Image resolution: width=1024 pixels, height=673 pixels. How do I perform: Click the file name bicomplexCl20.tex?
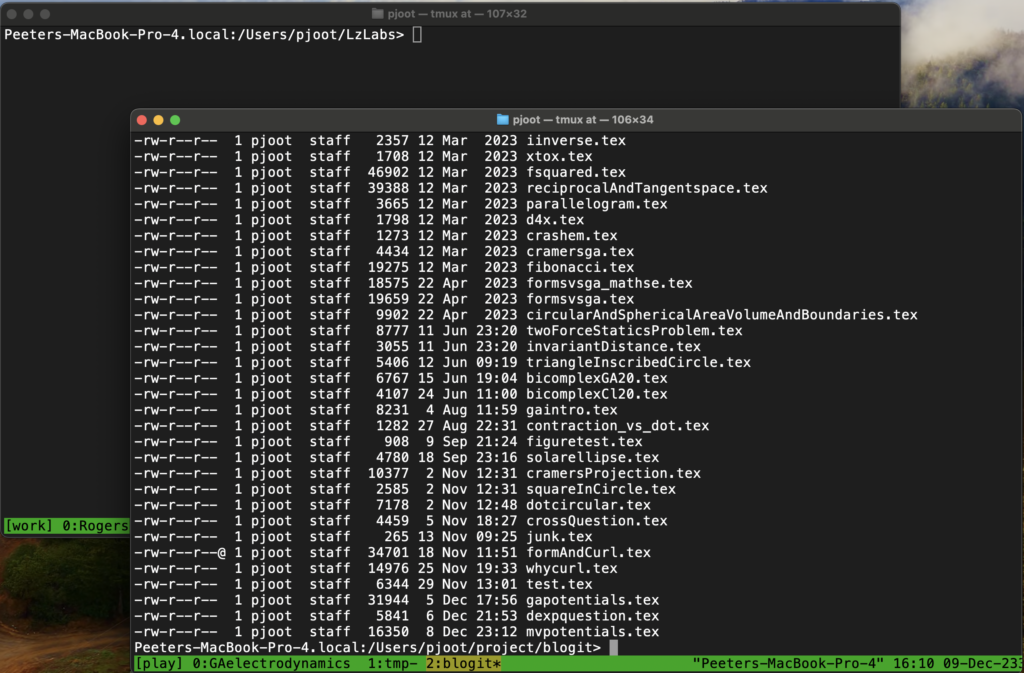[597, 394]
